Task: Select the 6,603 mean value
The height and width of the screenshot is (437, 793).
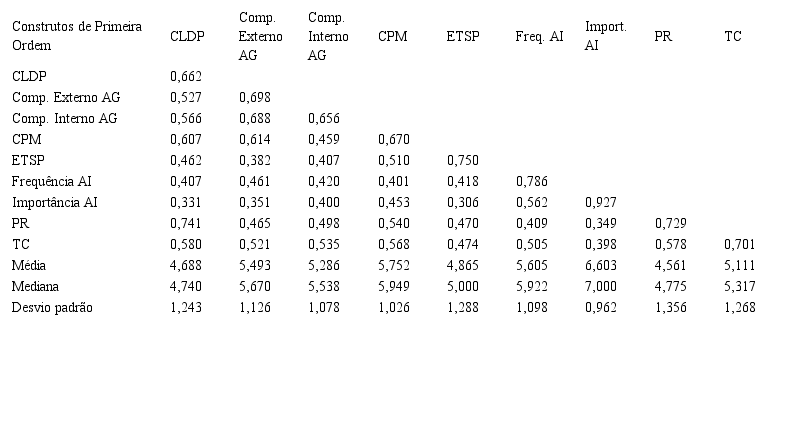Action: tap(601, 265)
